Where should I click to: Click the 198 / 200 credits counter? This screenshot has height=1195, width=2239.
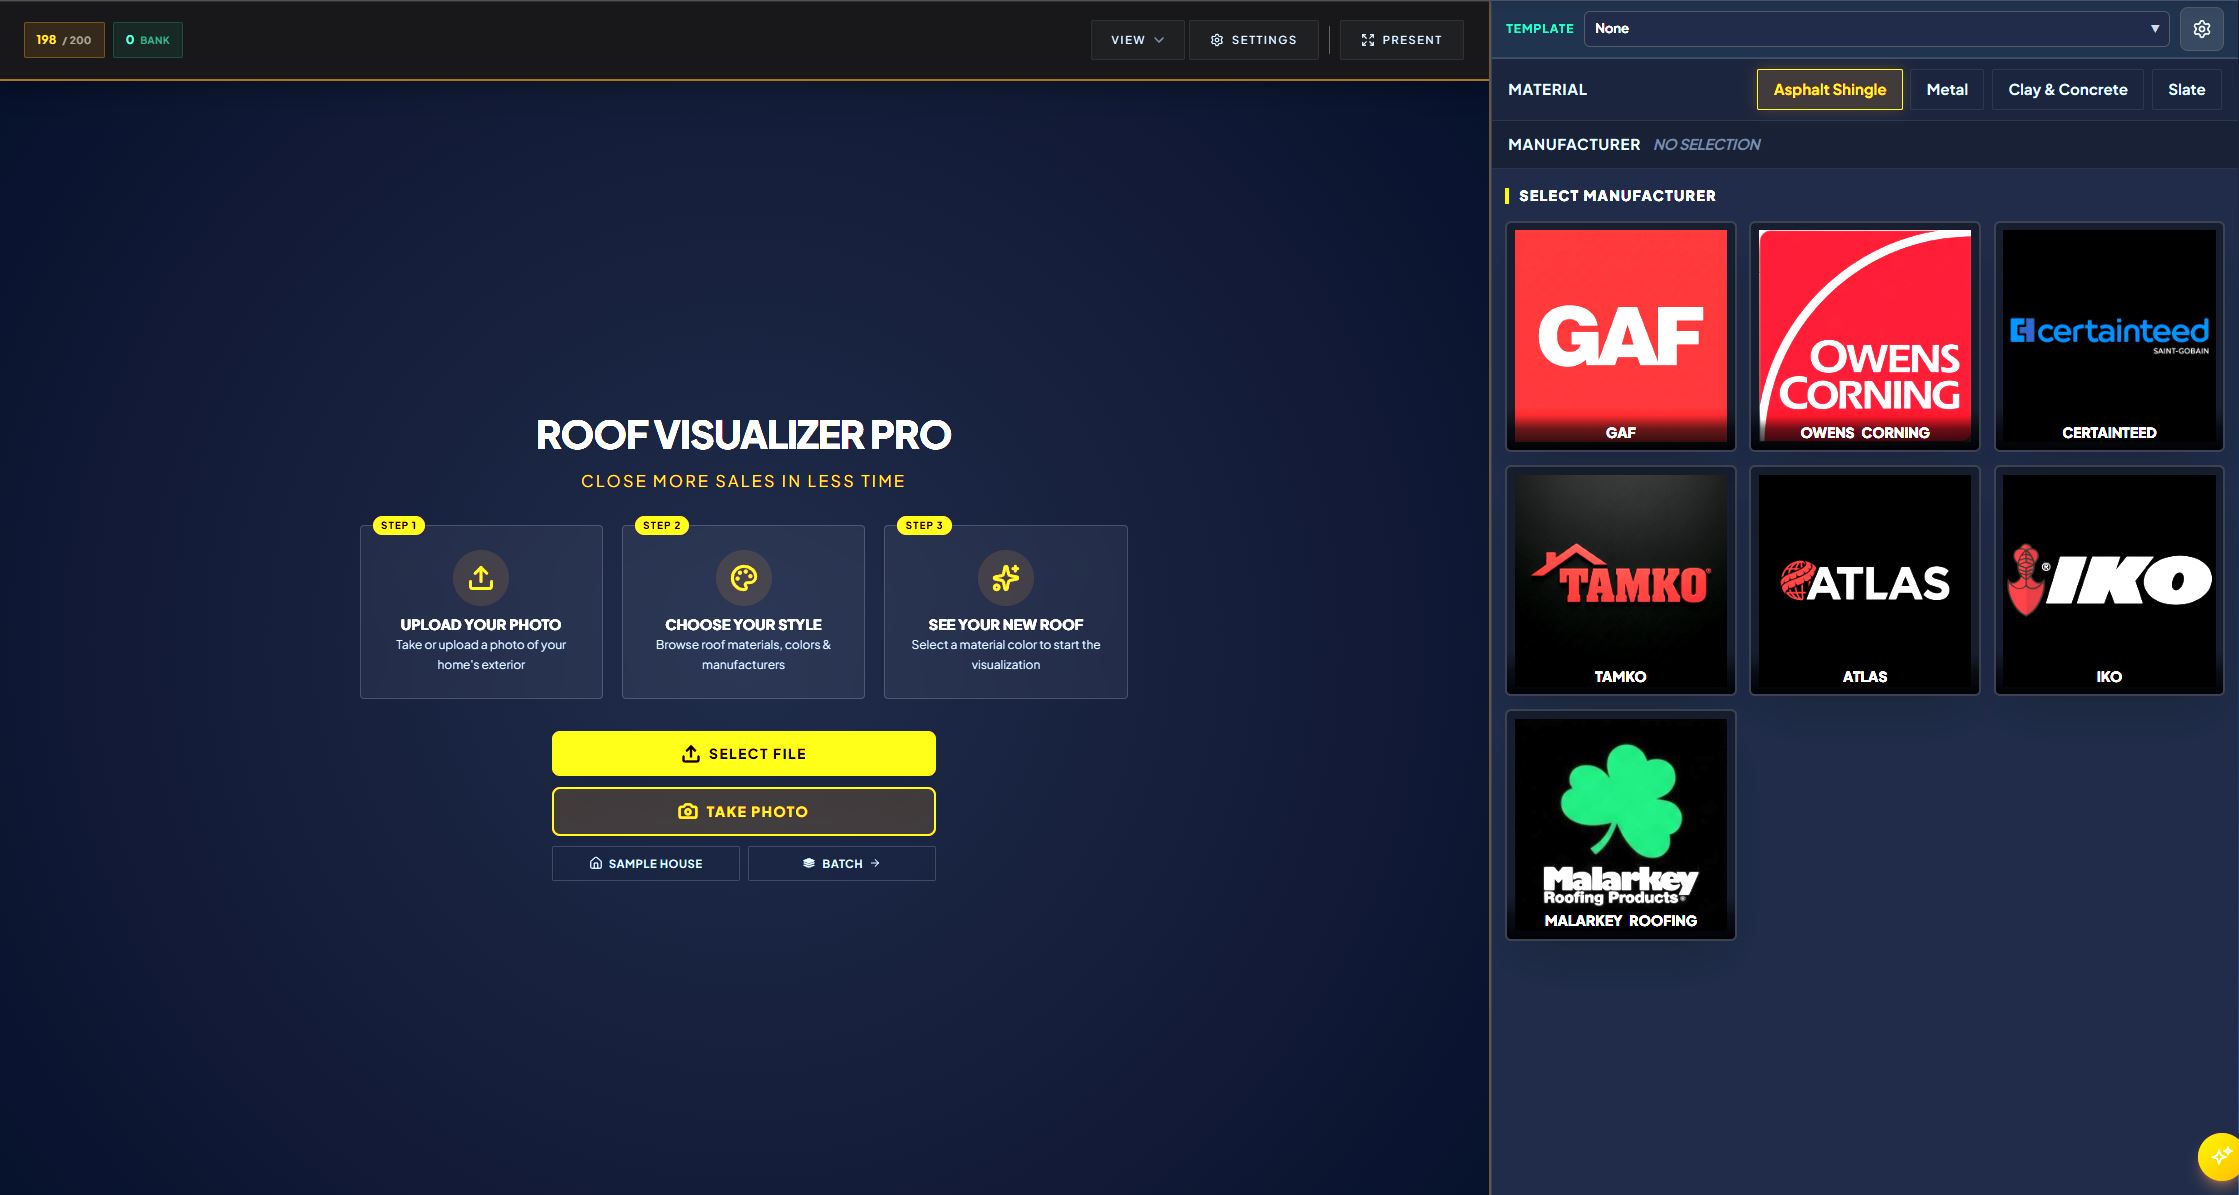(x=64, y=40)
